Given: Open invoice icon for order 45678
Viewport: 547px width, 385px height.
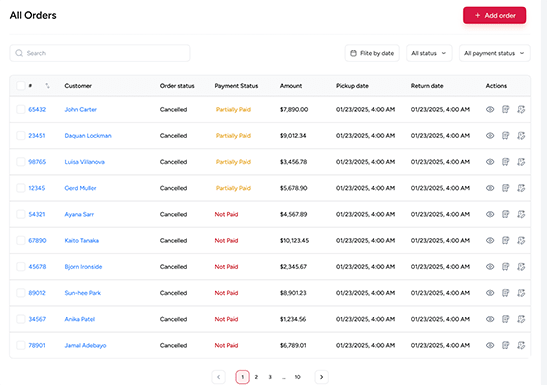Looking at the screenshot, I should [x=505, y=267].
